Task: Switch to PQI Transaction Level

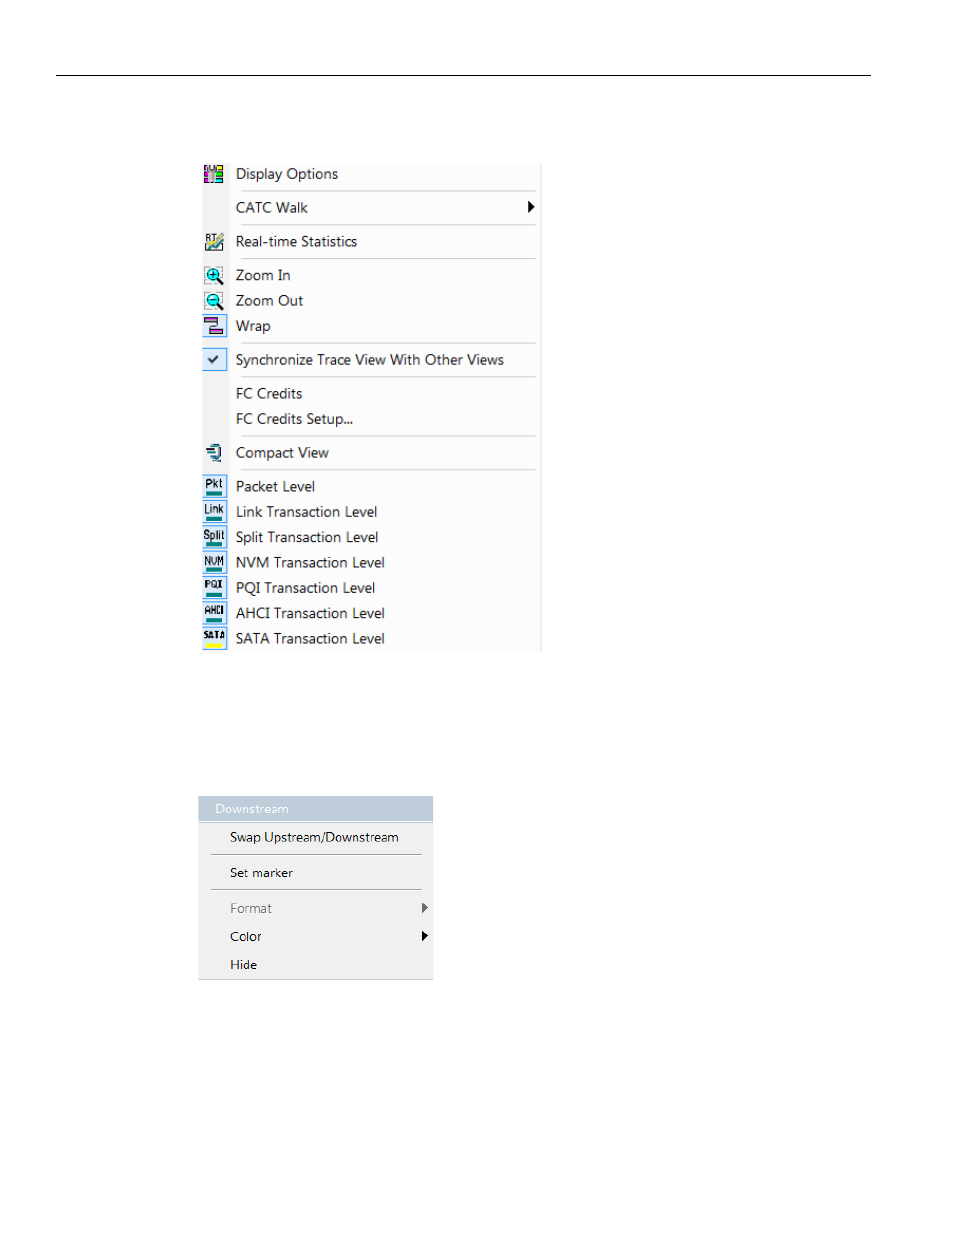Action: (305, 588)
